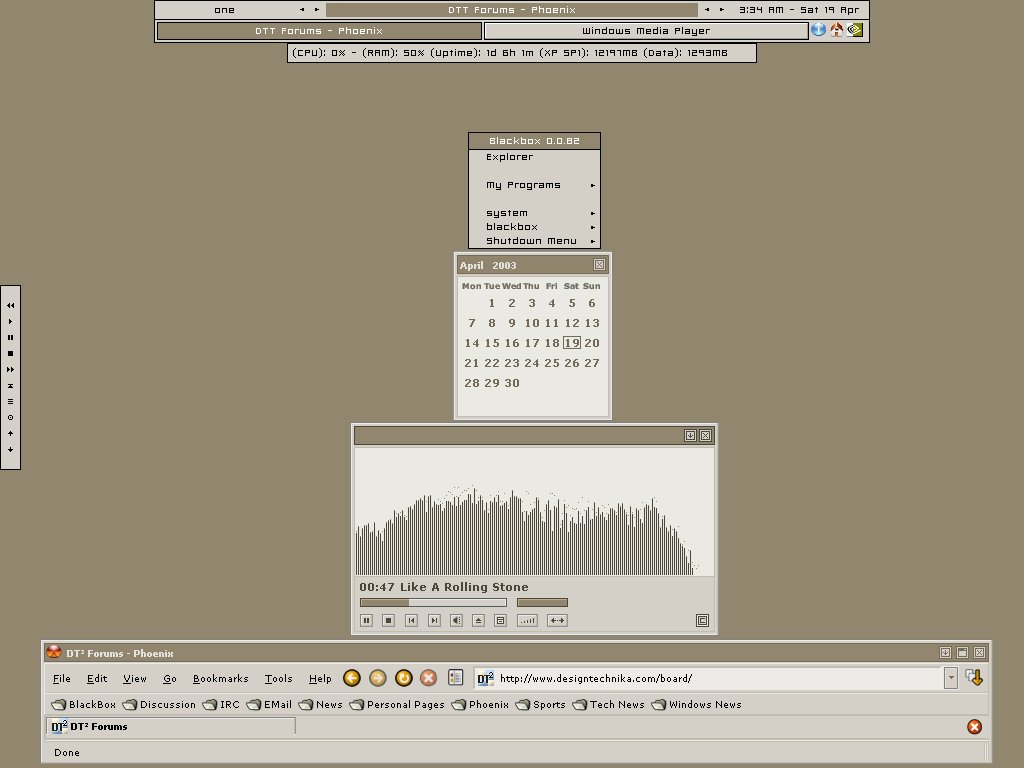Skip to next track in media player
Viewport: 1024px width, 768px height.
[434, 621]
